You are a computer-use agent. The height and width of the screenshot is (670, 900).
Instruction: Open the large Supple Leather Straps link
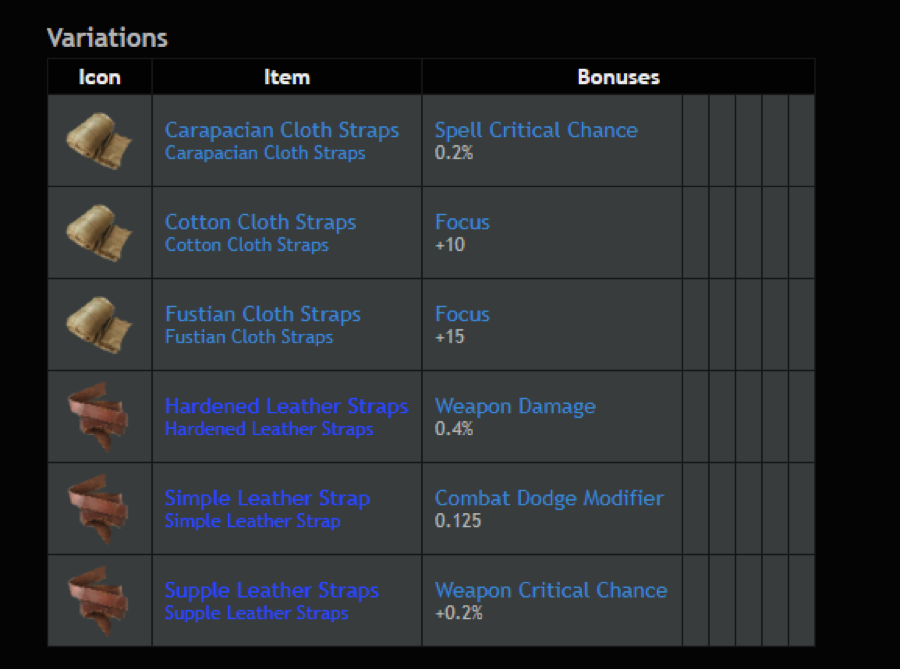click(271, 590)
